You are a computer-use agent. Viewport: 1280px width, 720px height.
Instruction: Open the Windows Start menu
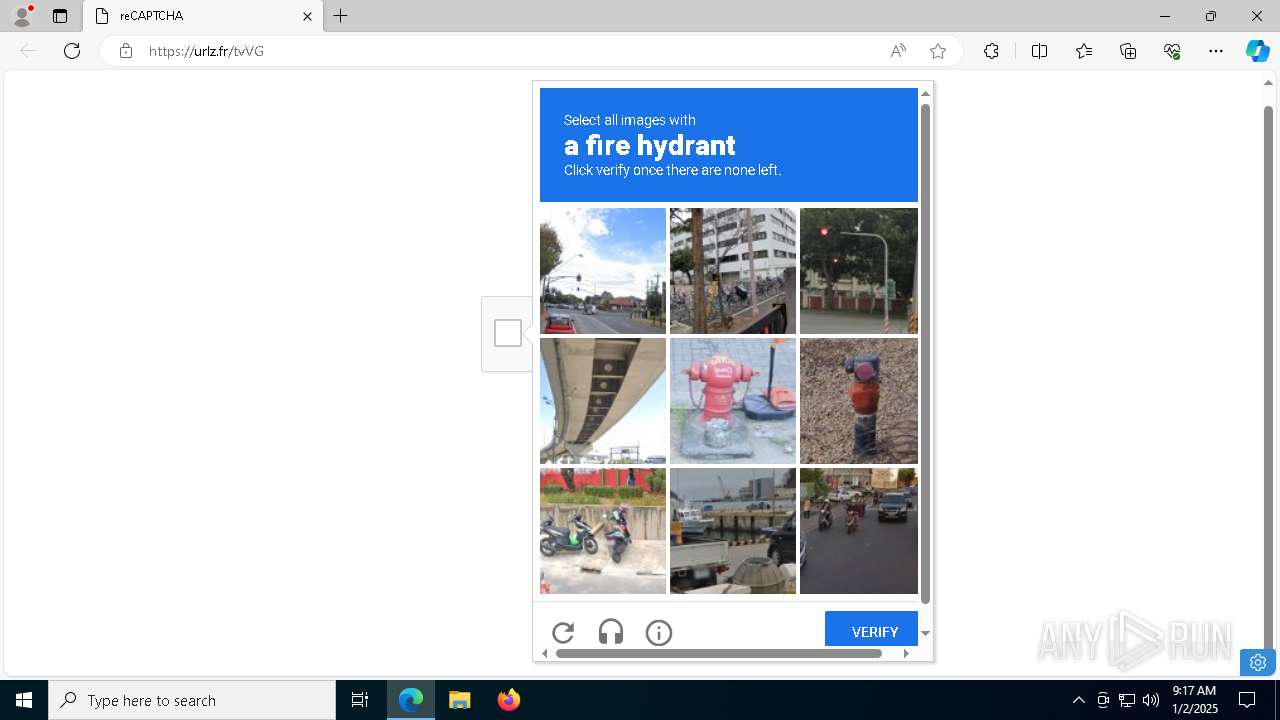coord(24,700)
